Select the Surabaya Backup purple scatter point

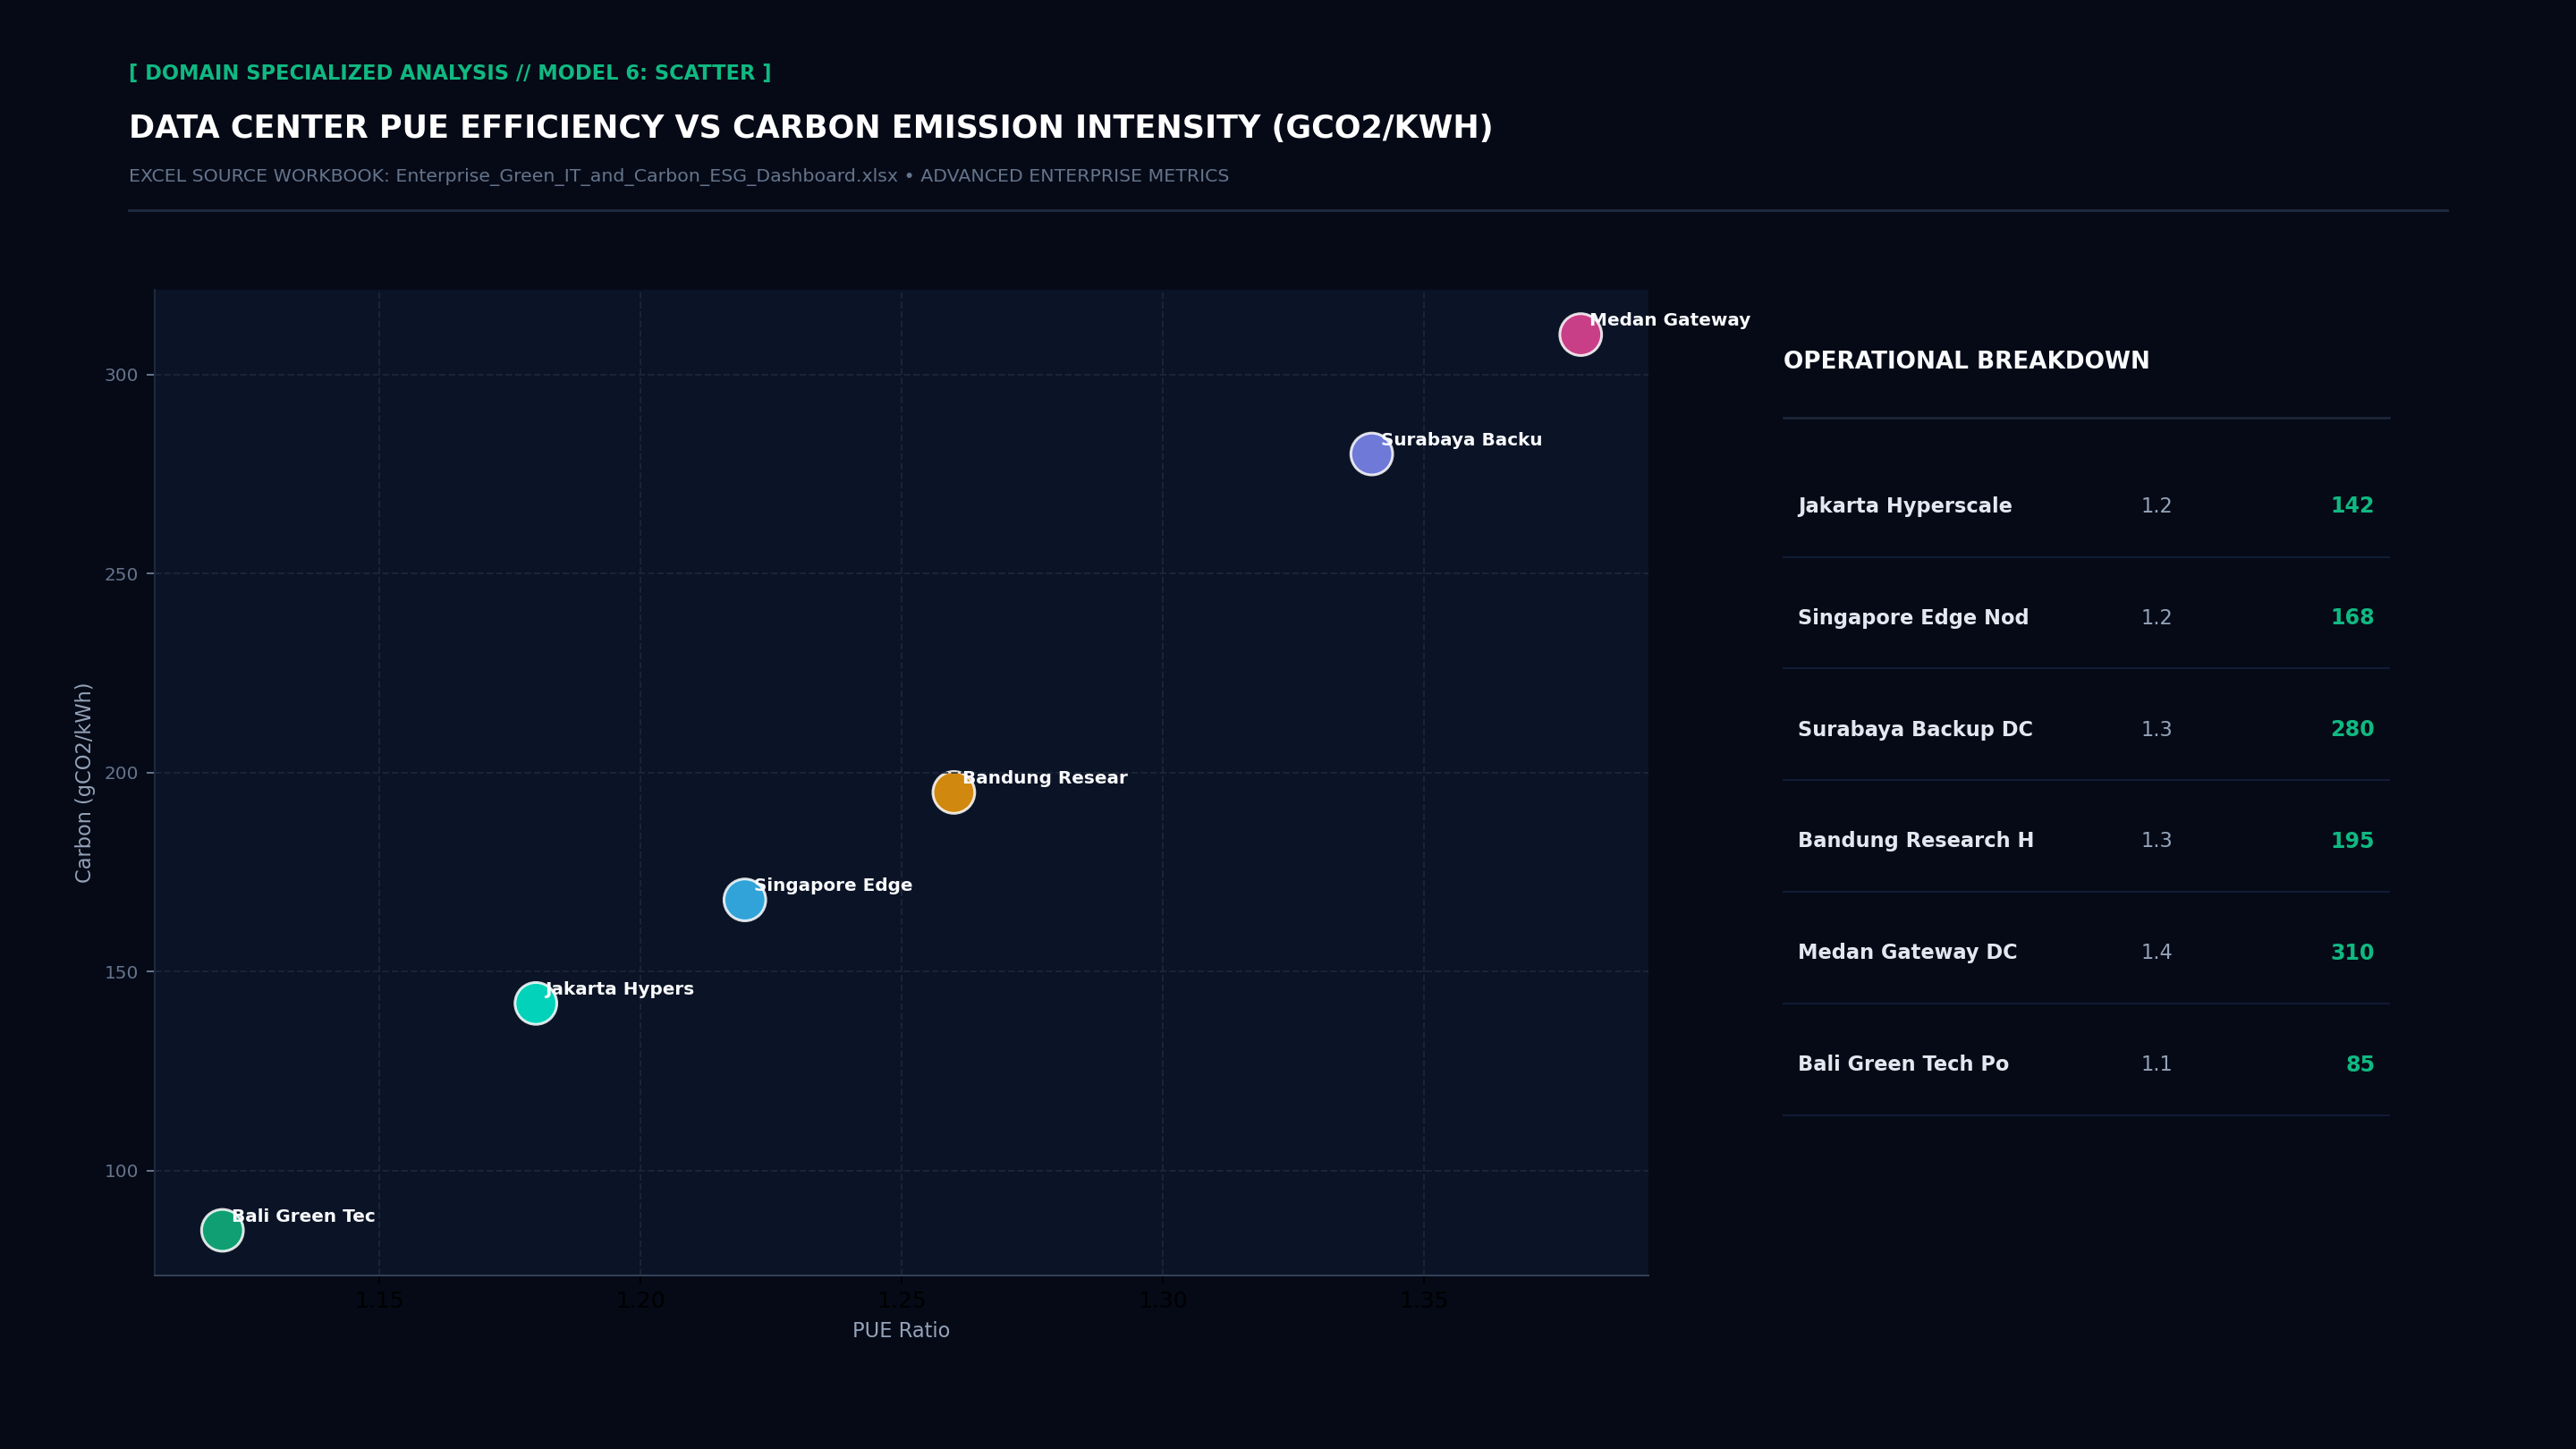click(x=1371, y=454)
